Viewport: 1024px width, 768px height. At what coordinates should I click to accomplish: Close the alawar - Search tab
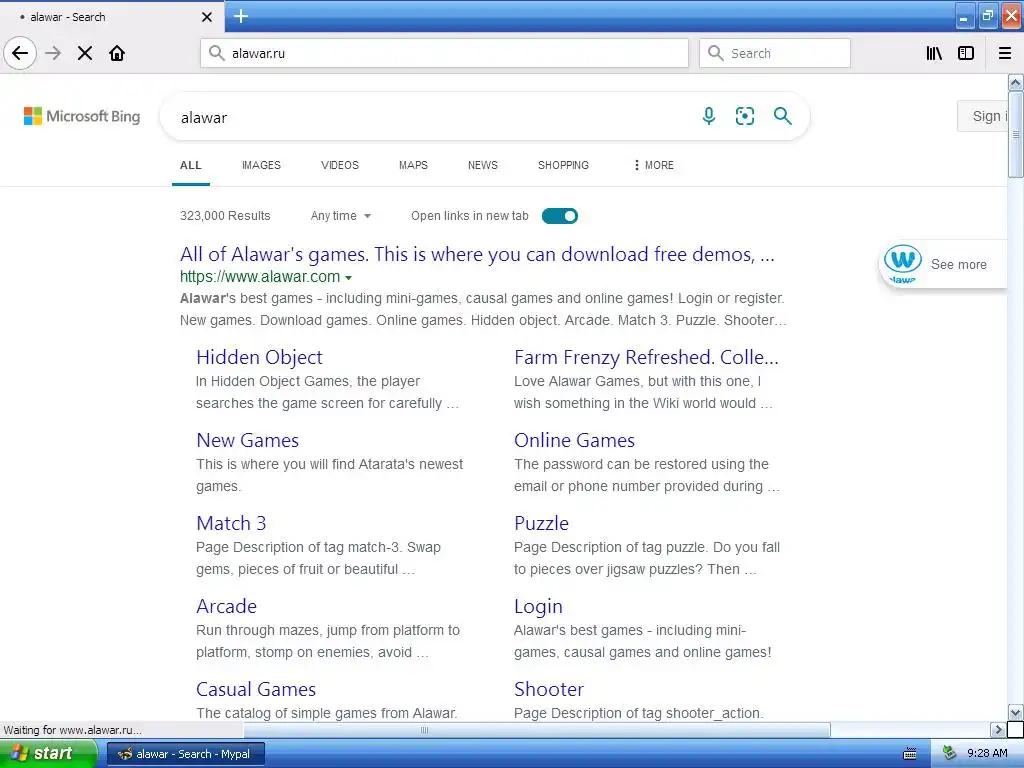[207, 17]
